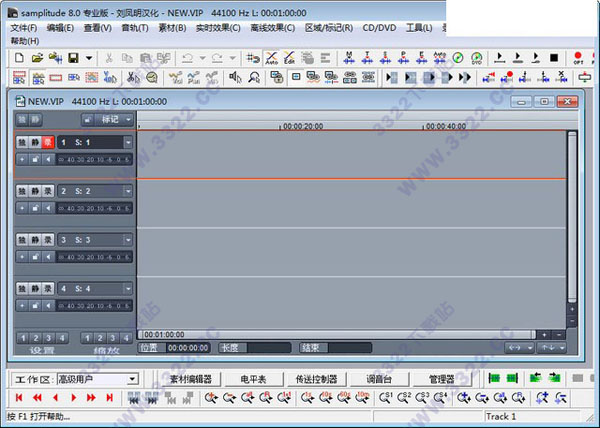Save project with the floppy disk icon

[73, 58]
